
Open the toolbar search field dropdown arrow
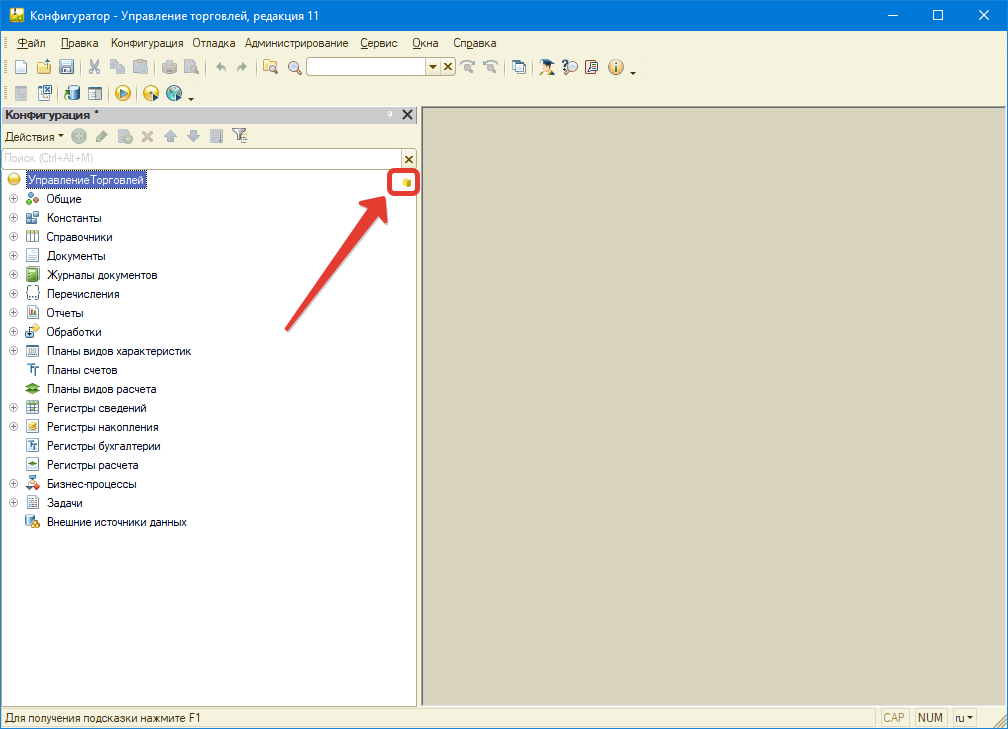point(433,67)
